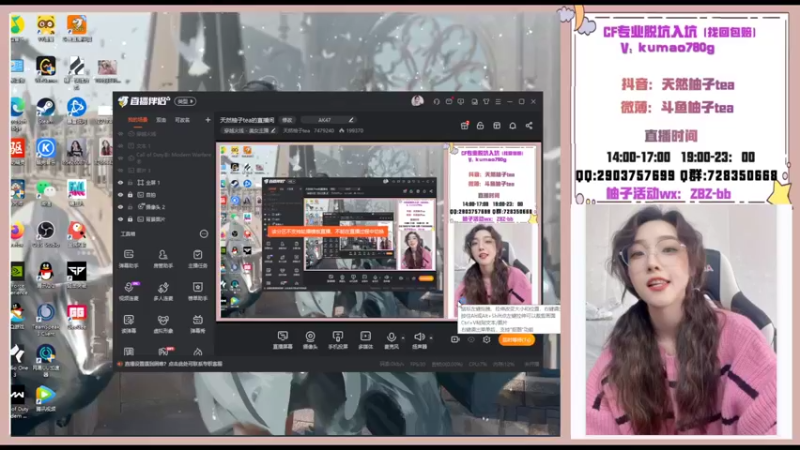Open settings gear beside the orange button
Viewport: 800px width, 450px height.
[x=486, y=339]
